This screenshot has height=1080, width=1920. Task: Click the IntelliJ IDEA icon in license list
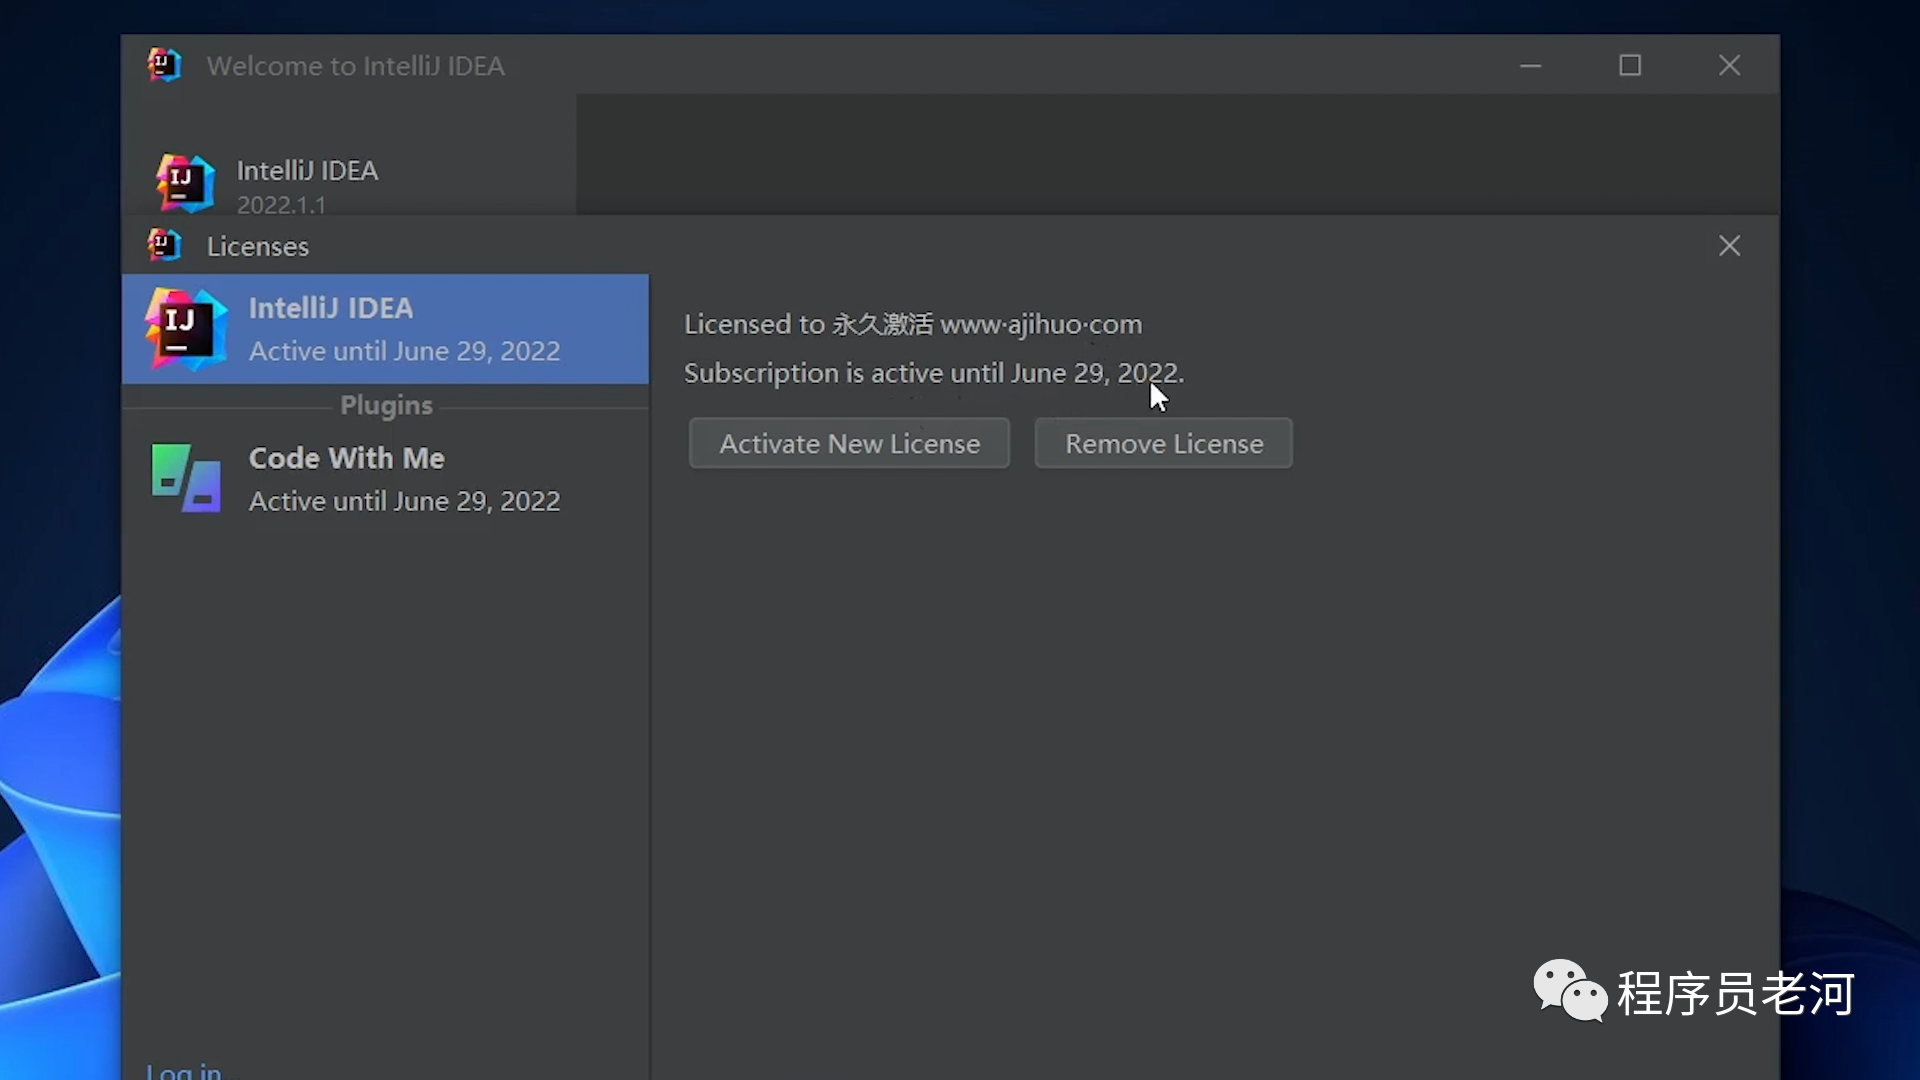pos(185,329)
